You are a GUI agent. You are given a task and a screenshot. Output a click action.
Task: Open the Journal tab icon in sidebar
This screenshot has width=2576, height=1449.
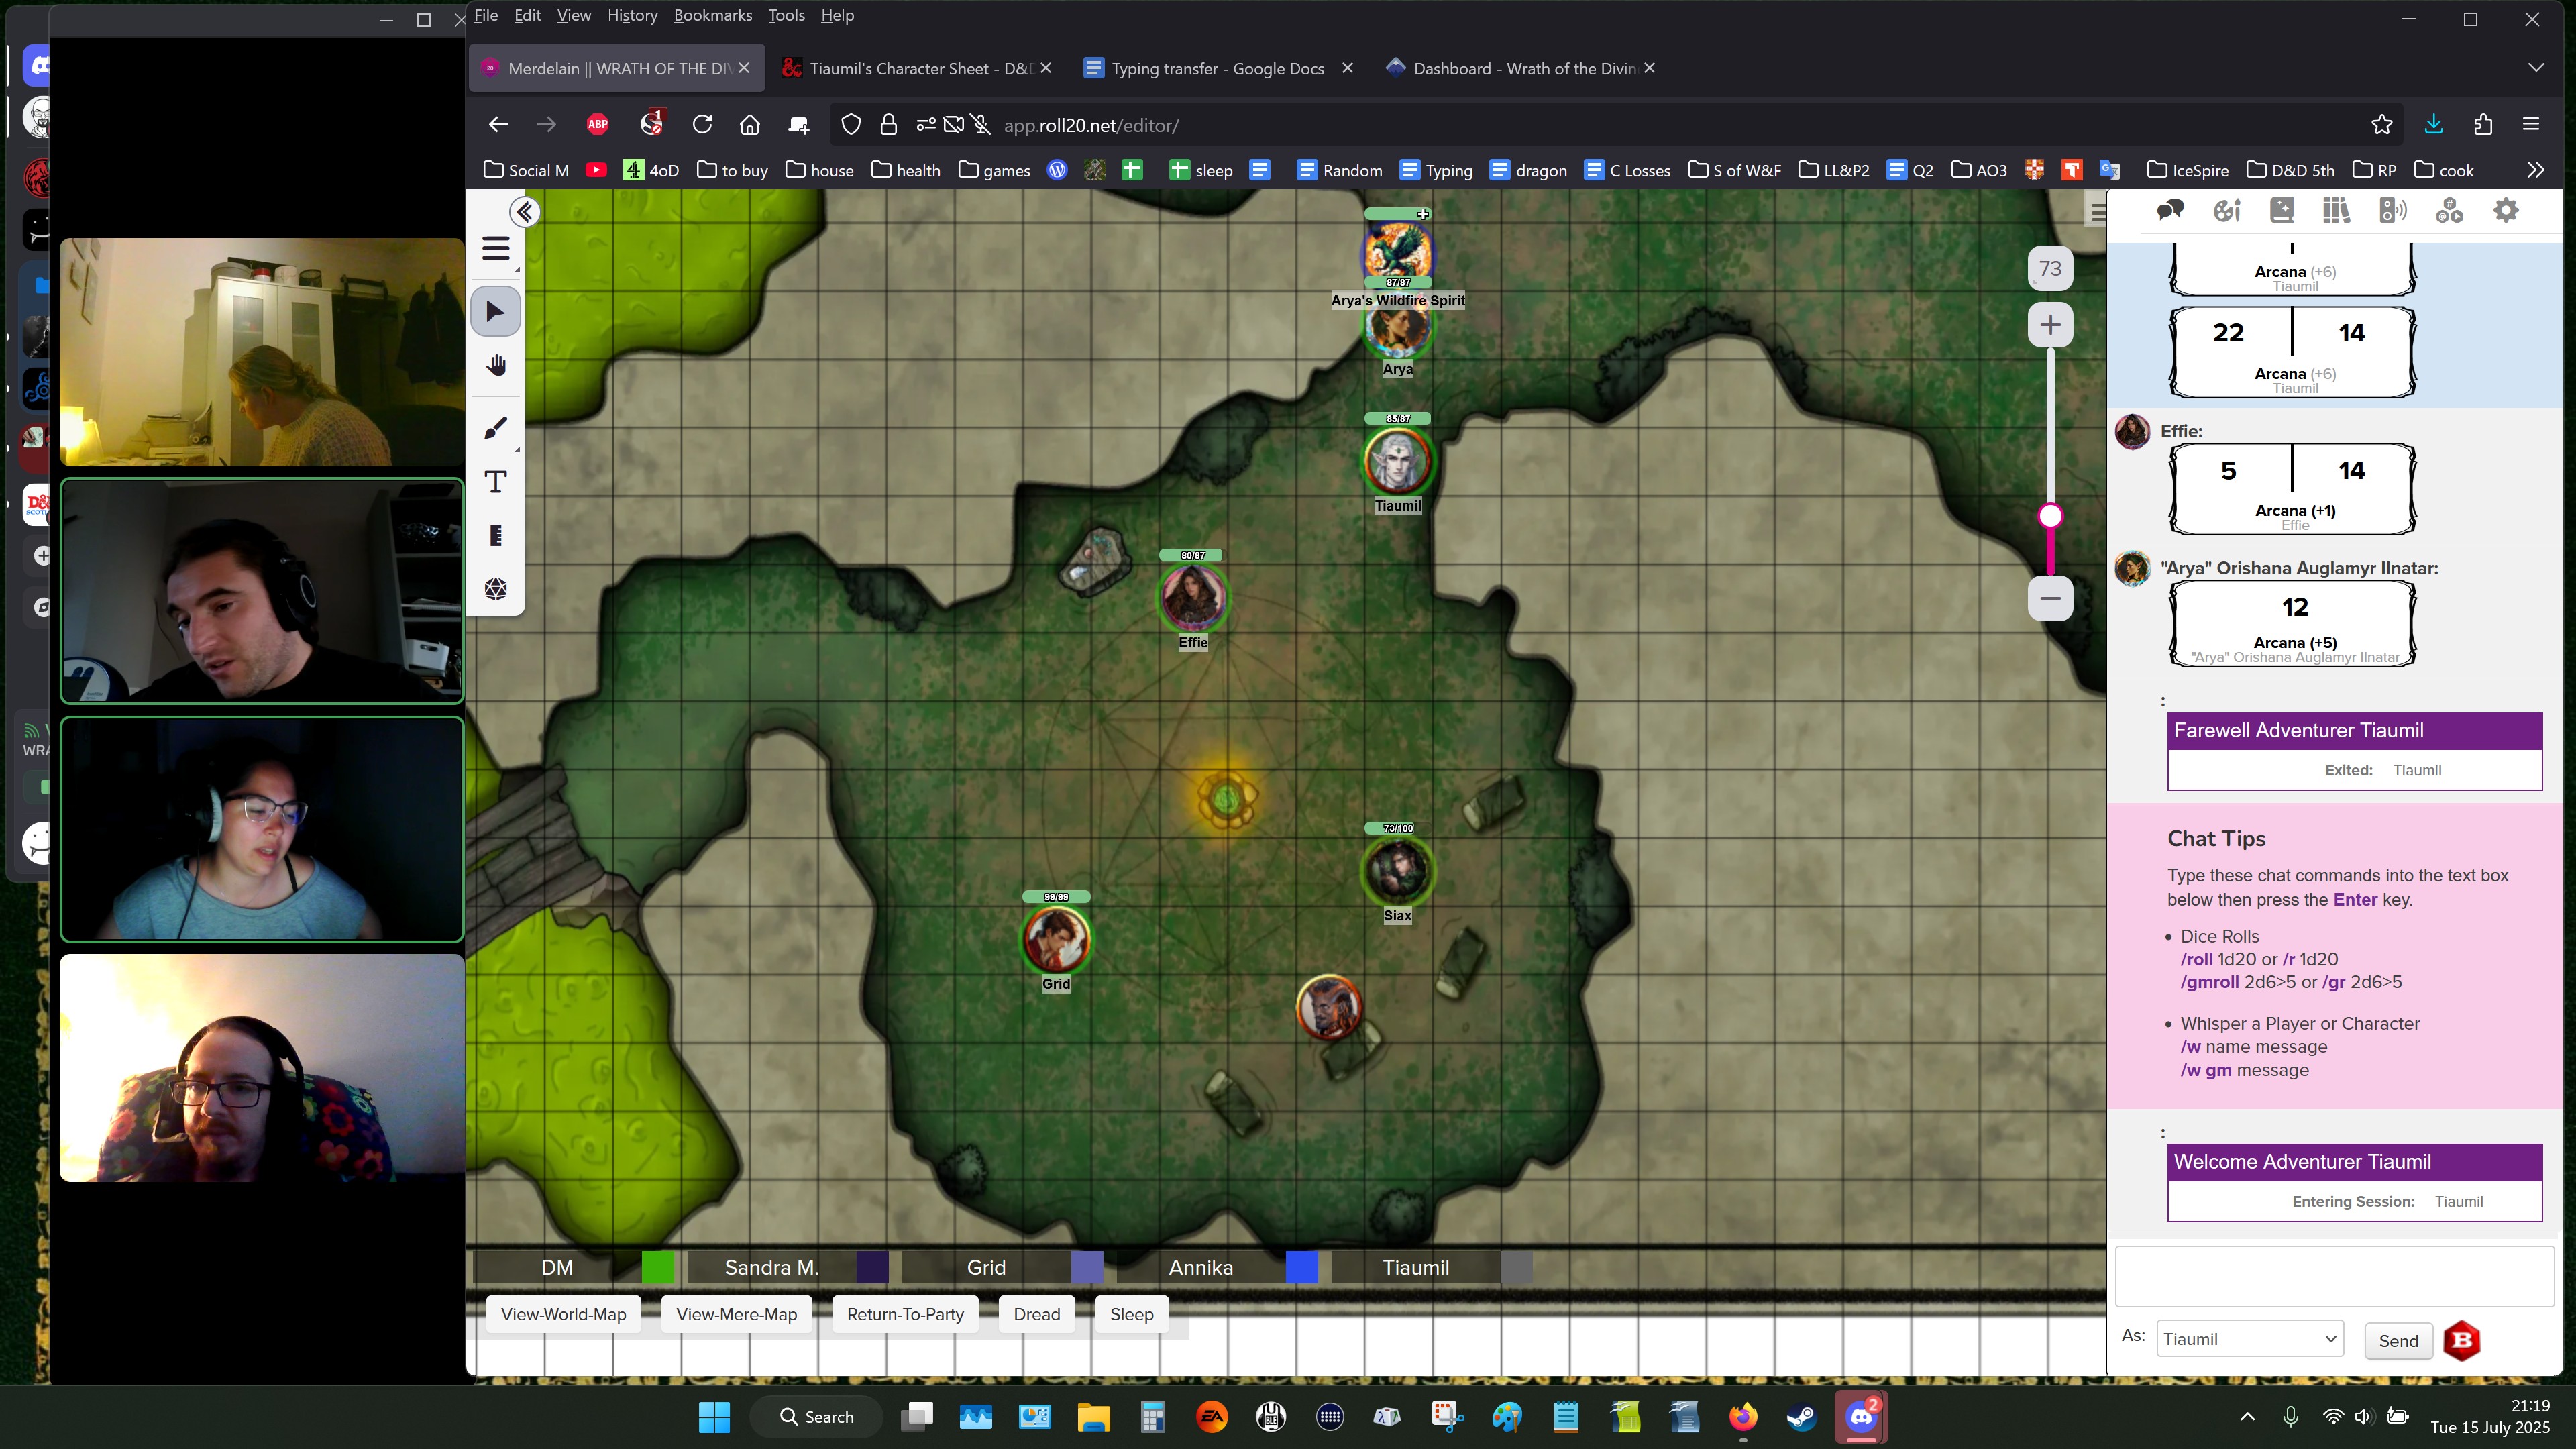tap(2282, 211)
